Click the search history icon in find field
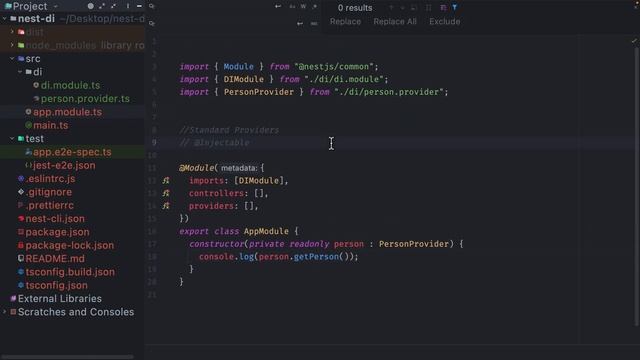The height and width of the screenshot is (360, 640). pos(151,6)
